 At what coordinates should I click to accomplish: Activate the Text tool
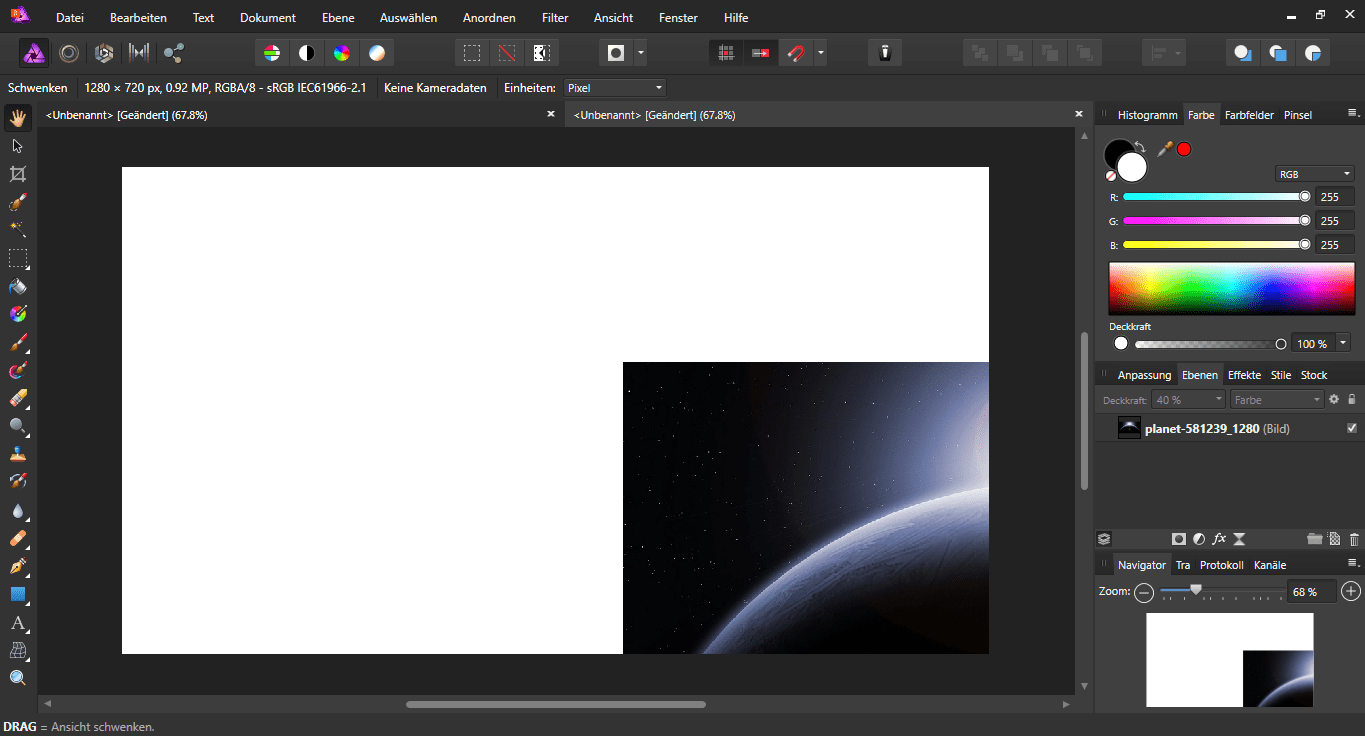17,623
